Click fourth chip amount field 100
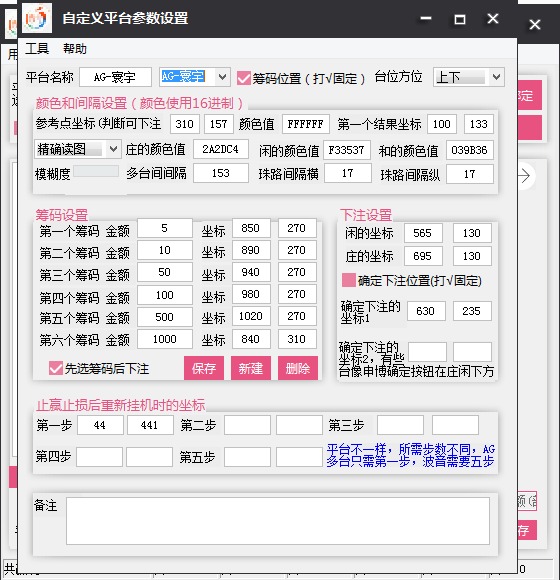 [x=165, y=295]
